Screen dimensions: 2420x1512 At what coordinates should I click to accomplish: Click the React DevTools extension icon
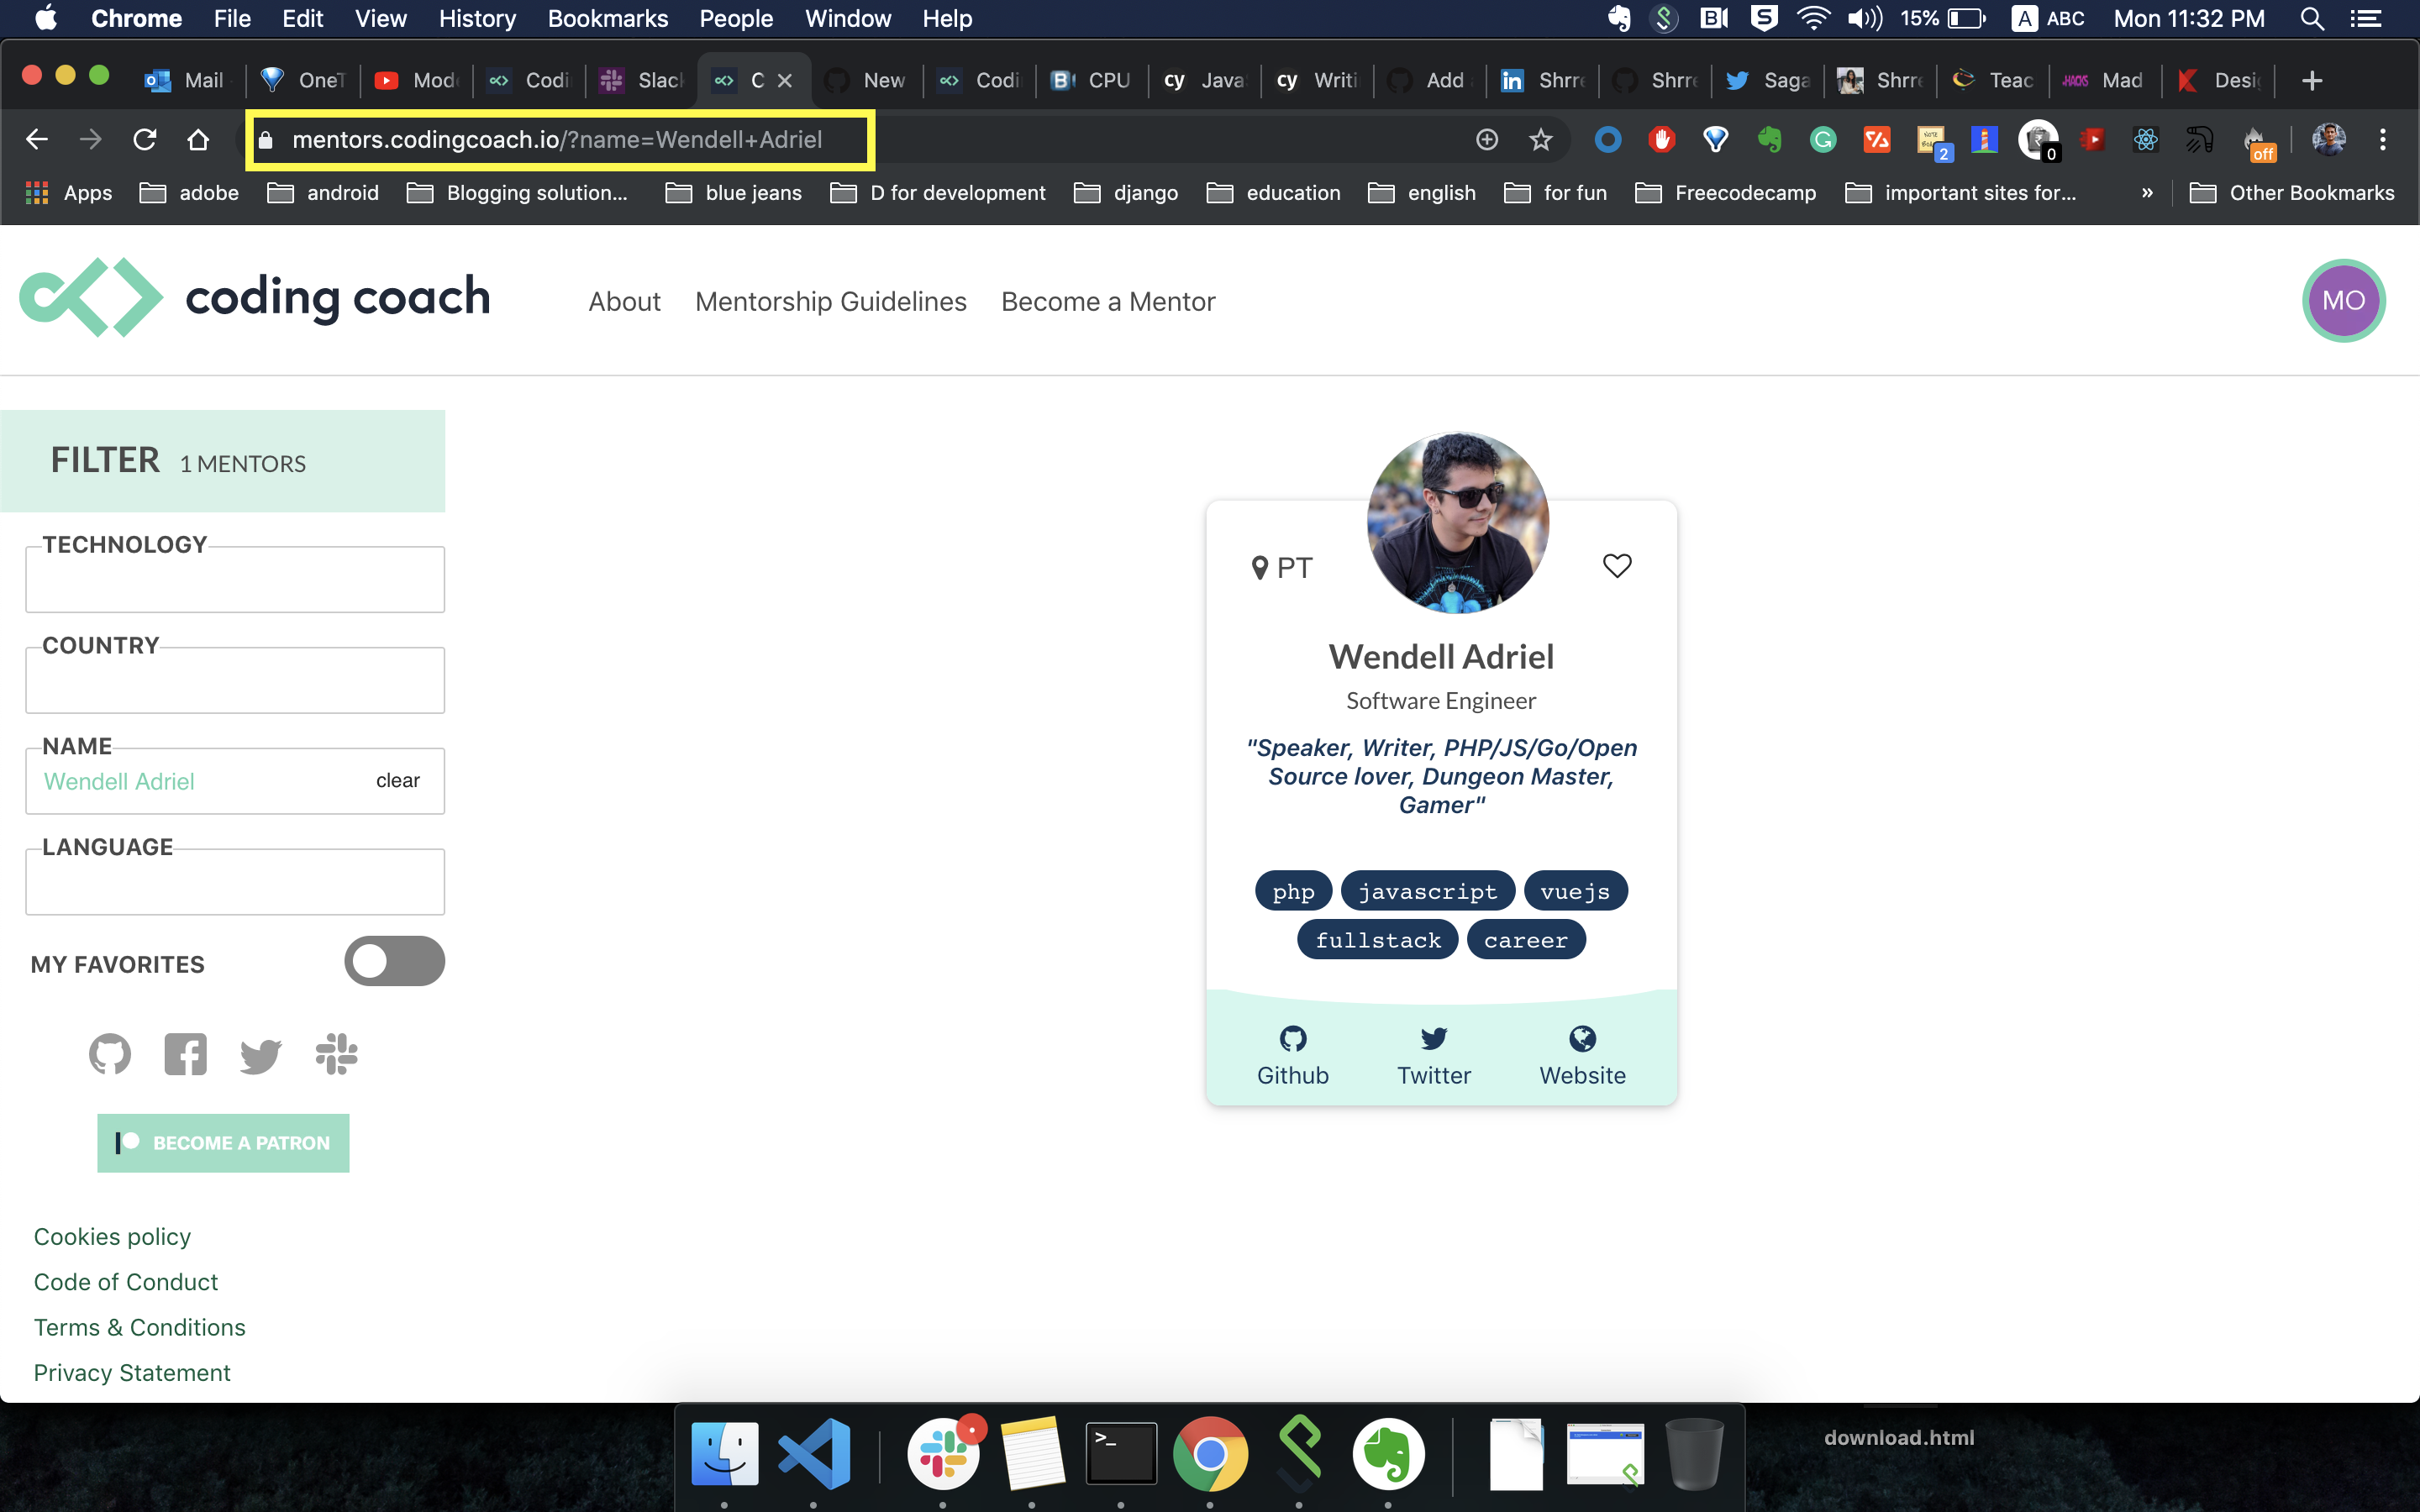tap(2145, 139)
